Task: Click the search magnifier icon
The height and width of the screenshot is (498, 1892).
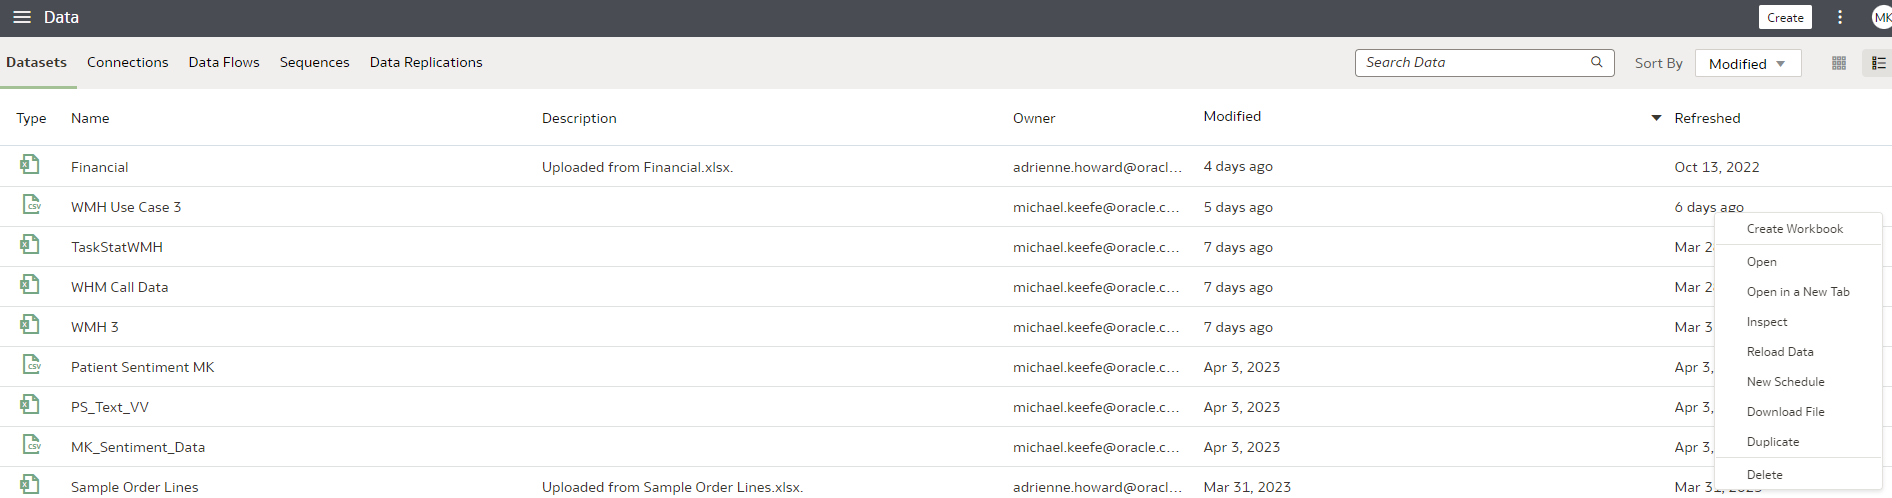Action: click(x=1596, y=62)
